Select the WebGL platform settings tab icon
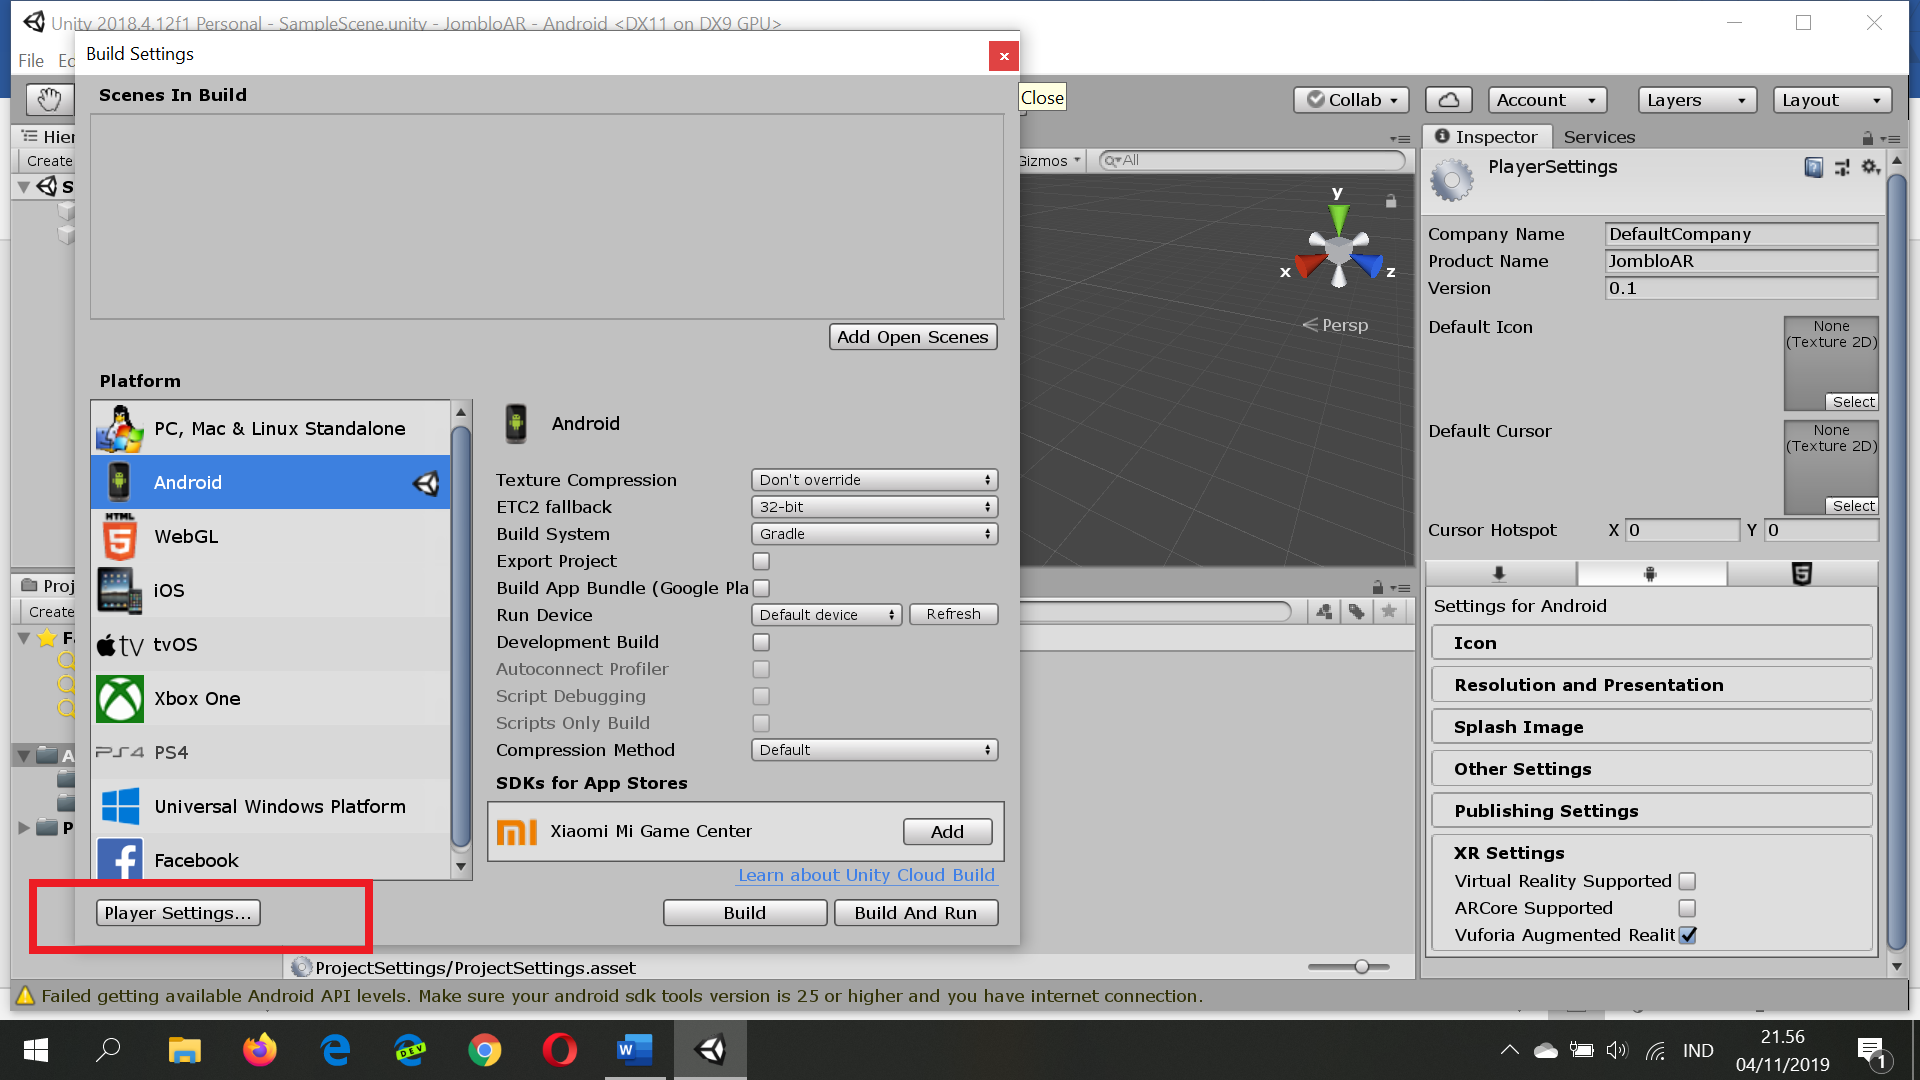Viewport: 1920px width, 1080px height. 1802,574
